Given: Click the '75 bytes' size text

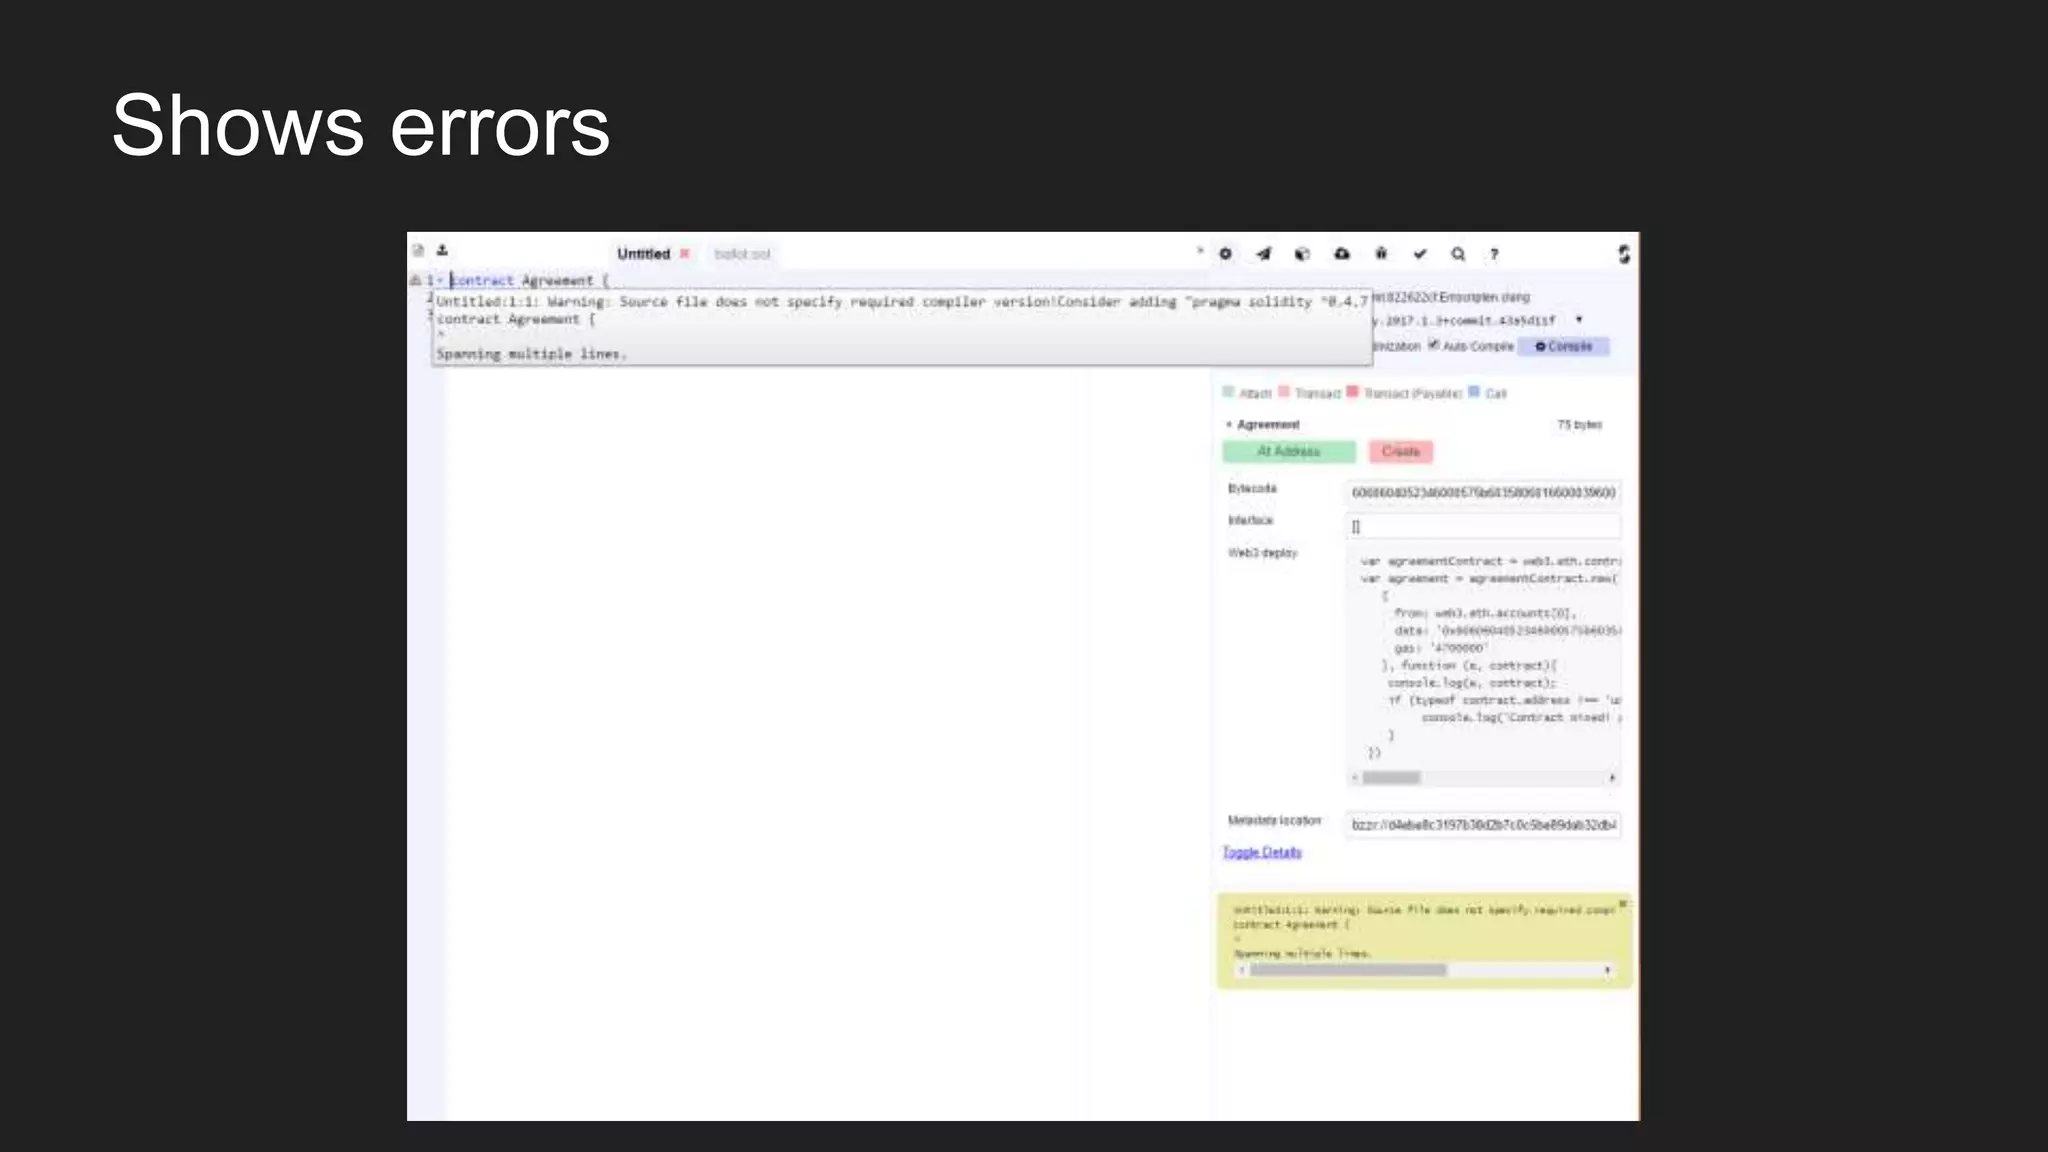Looking at the screenshot, I should click(1580, 425).
